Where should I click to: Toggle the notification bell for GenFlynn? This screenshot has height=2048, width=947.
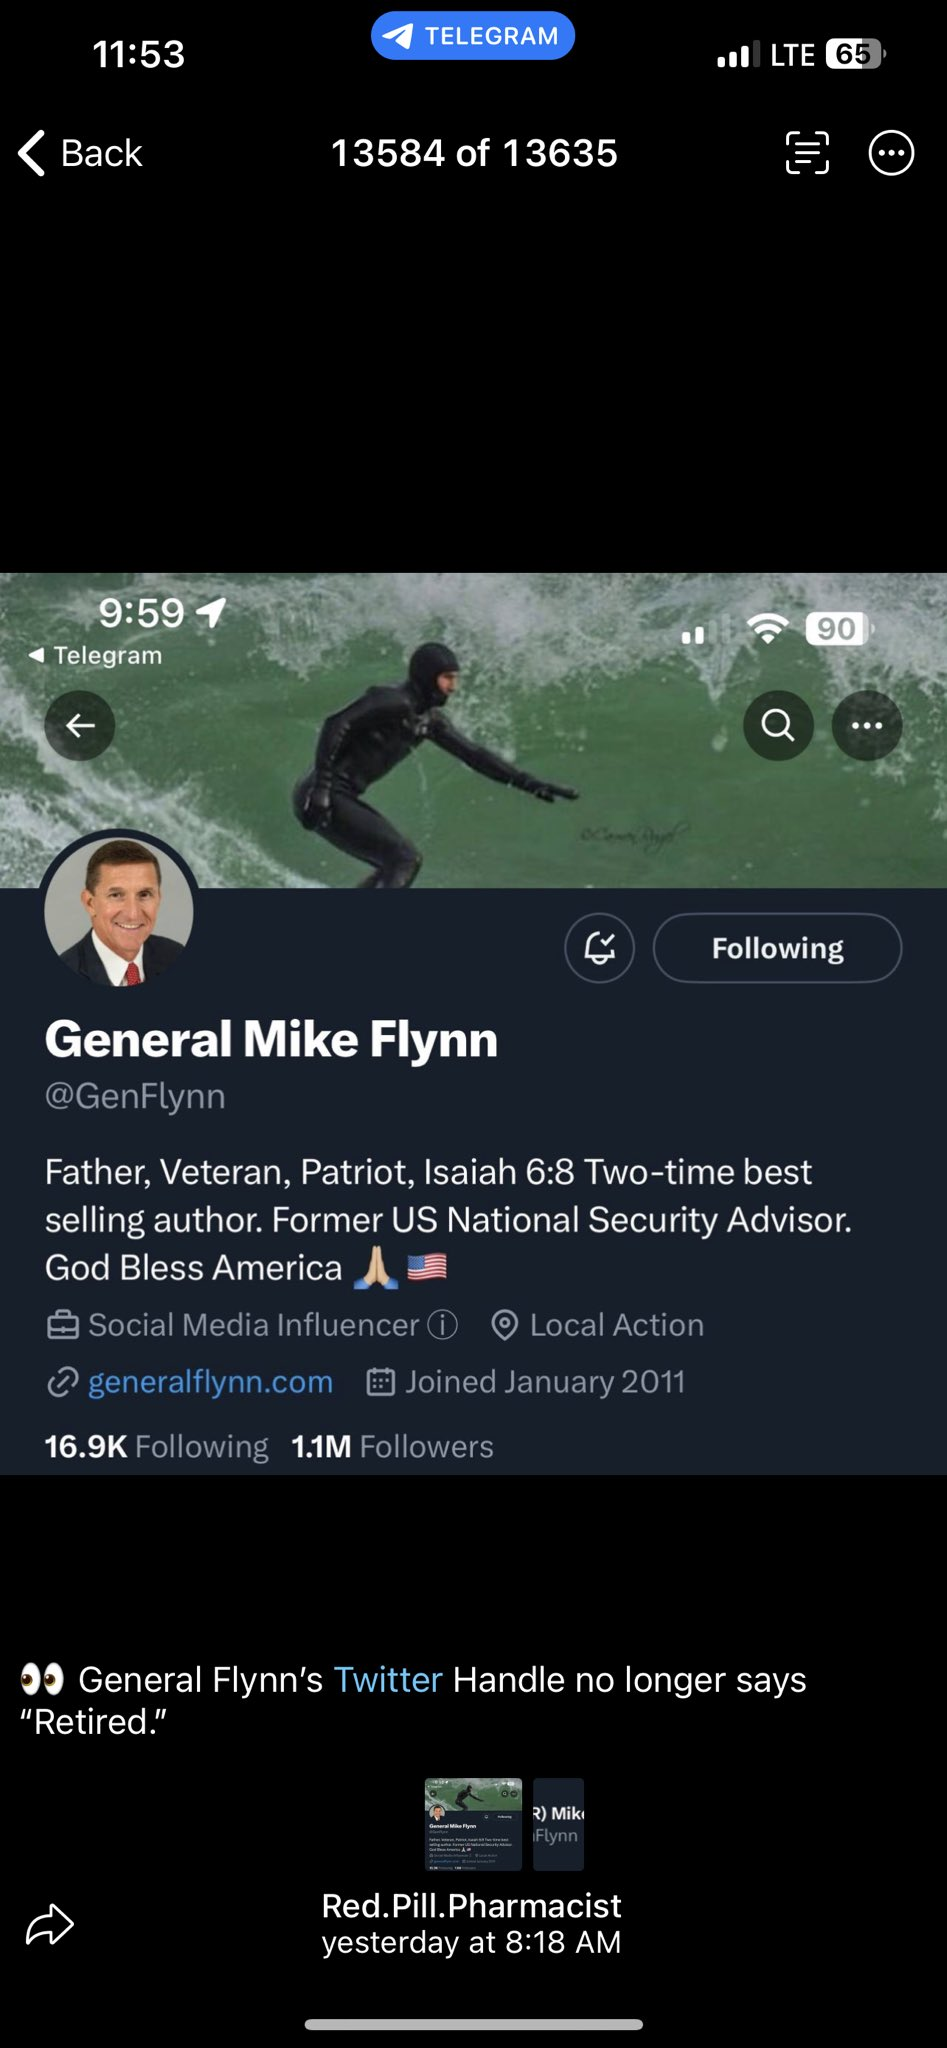599,947
